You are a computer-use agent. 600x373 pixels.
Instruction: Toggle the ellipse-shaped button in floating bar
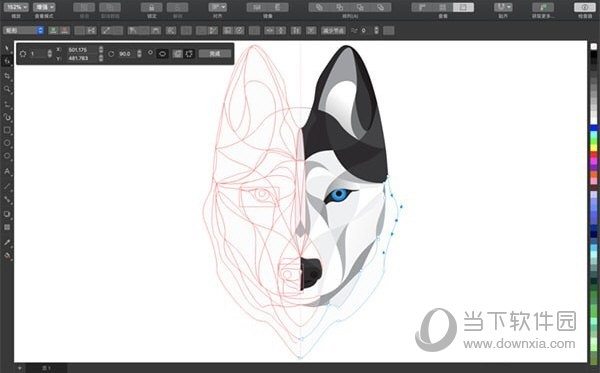pos(162,54)
